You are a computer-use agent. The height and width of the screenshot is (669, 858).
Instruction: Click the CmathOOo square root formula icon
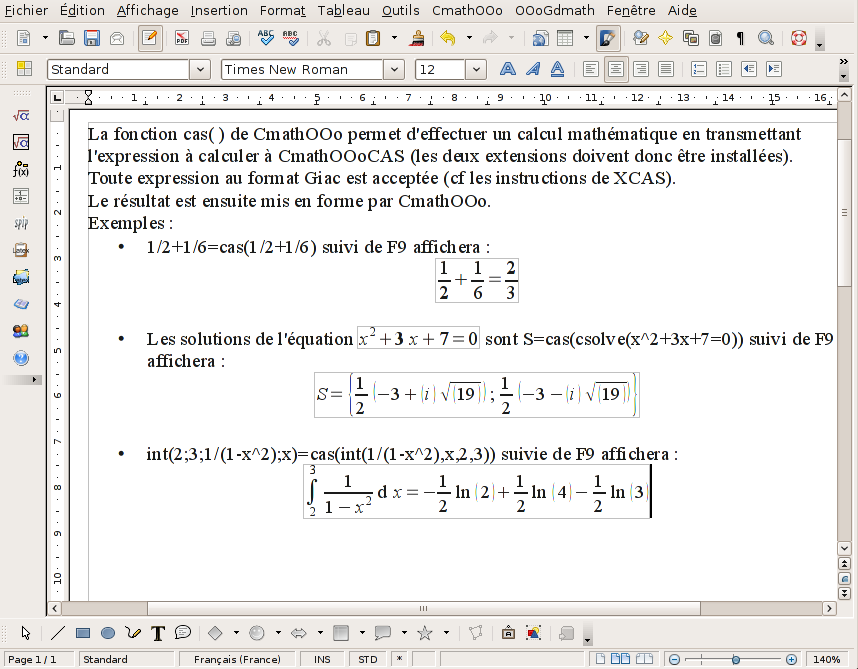pyautogui.click(x=21, y=116)
